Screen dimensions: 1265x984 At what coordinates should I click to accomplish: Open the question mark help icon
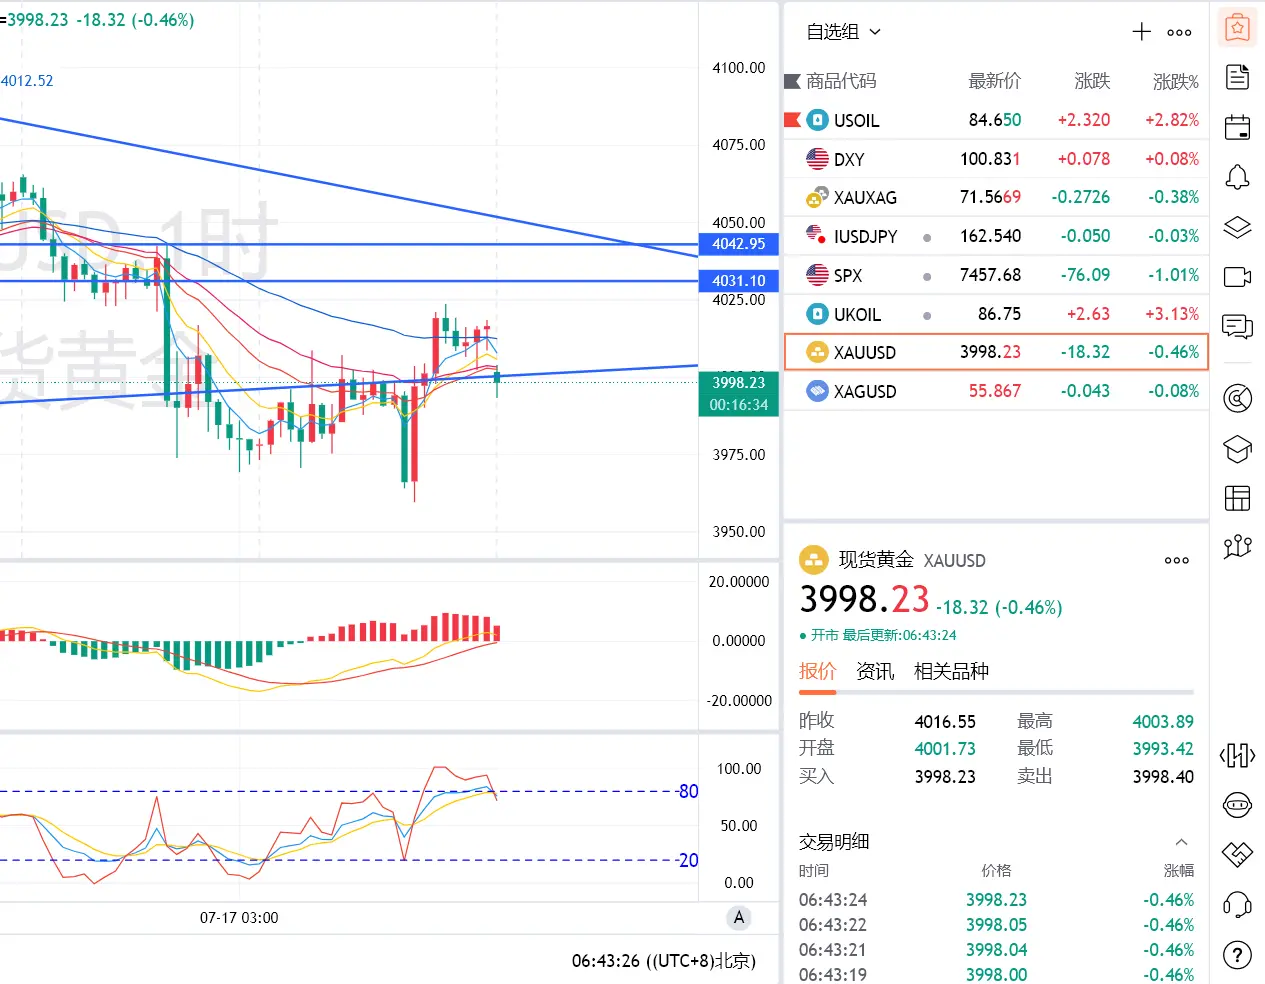pos(1237,955)
